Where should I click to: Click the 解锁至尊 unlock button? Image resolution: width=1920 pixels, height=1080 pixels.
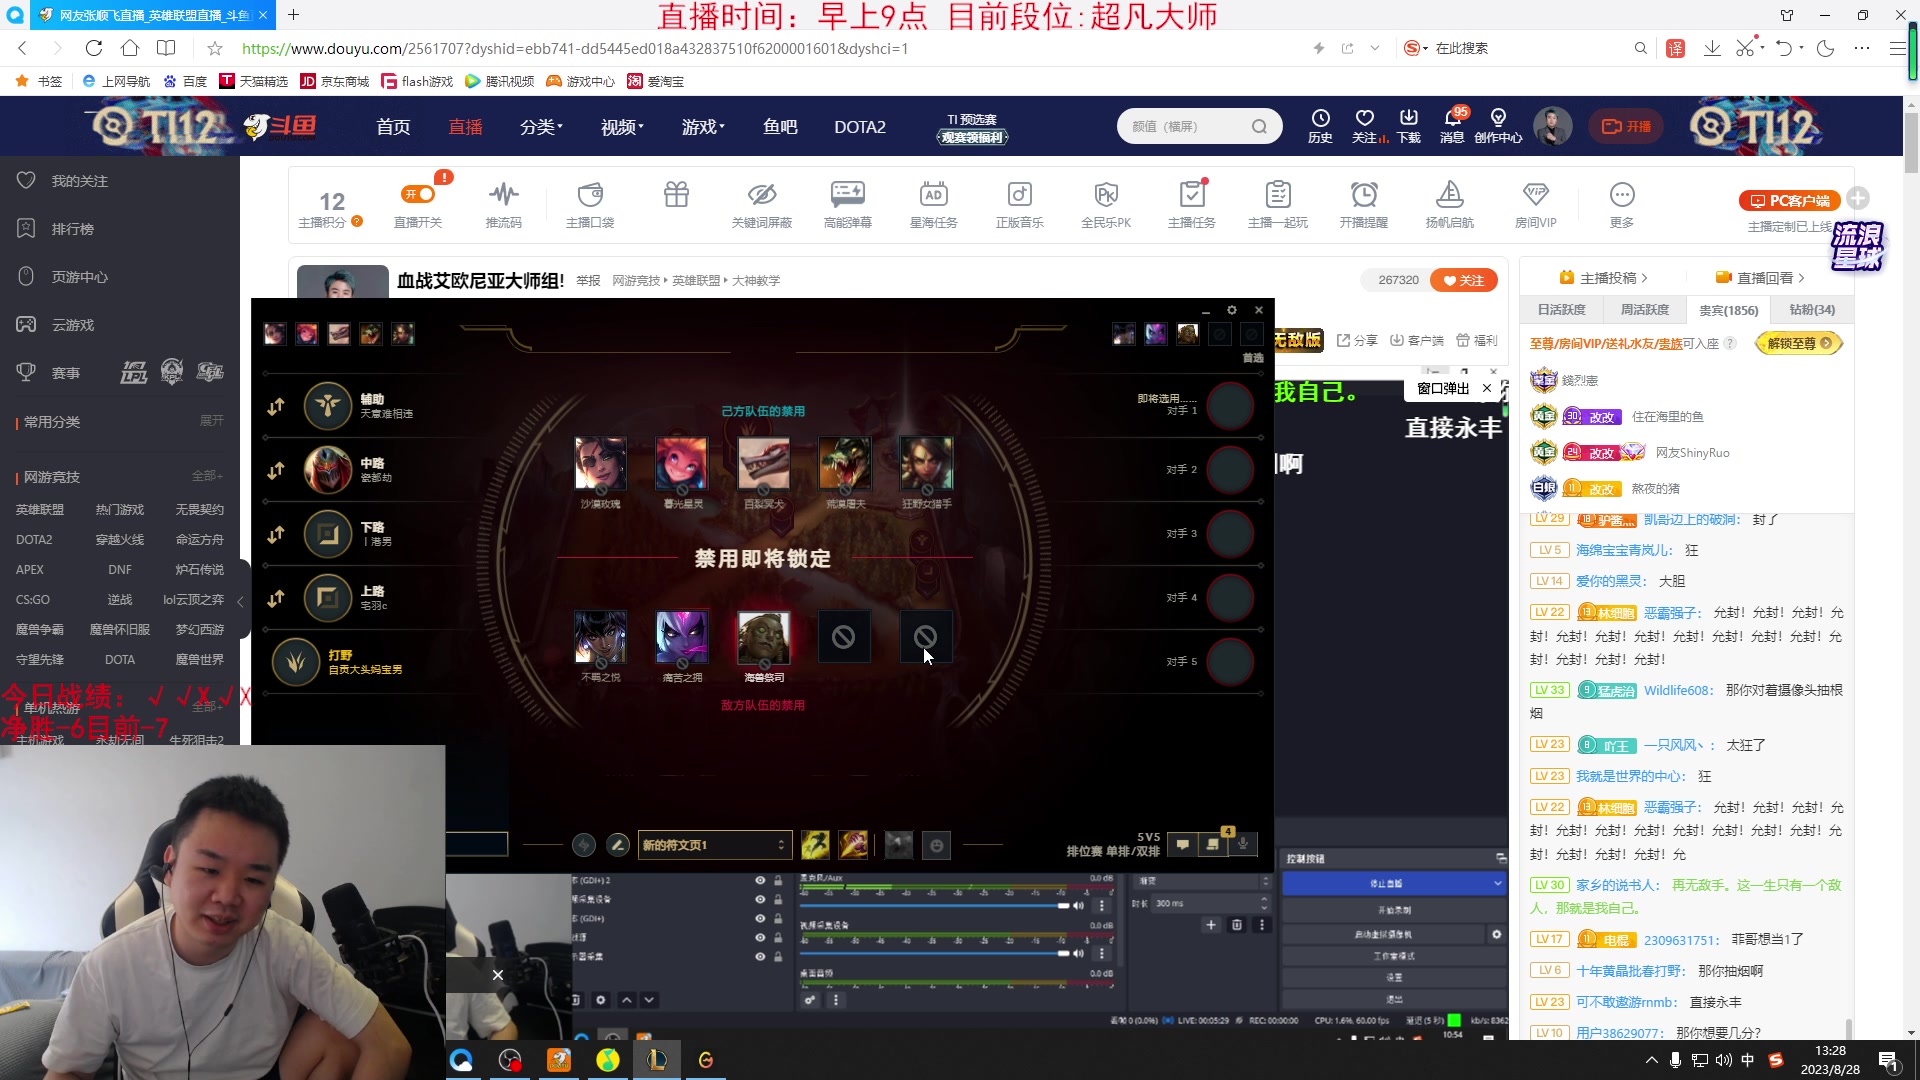click(1799, 343)
